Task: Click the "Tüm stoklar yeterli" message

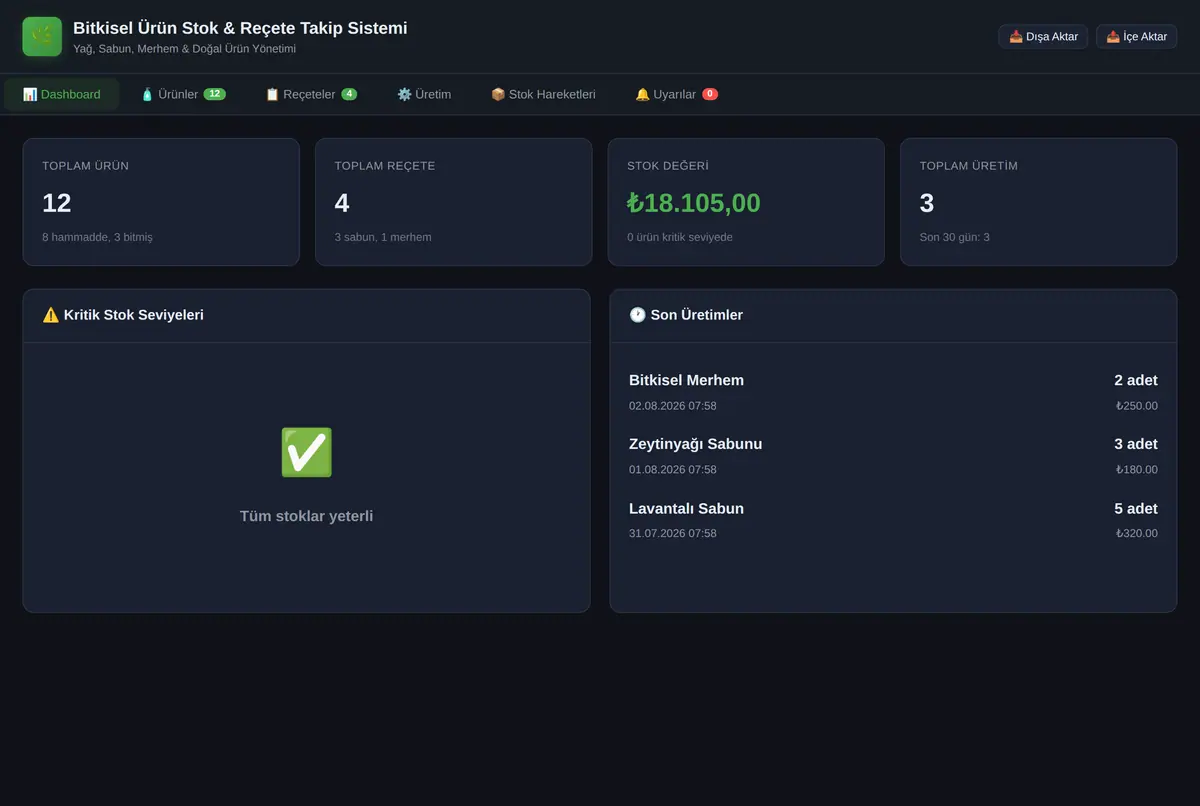Action: [306, 516]
